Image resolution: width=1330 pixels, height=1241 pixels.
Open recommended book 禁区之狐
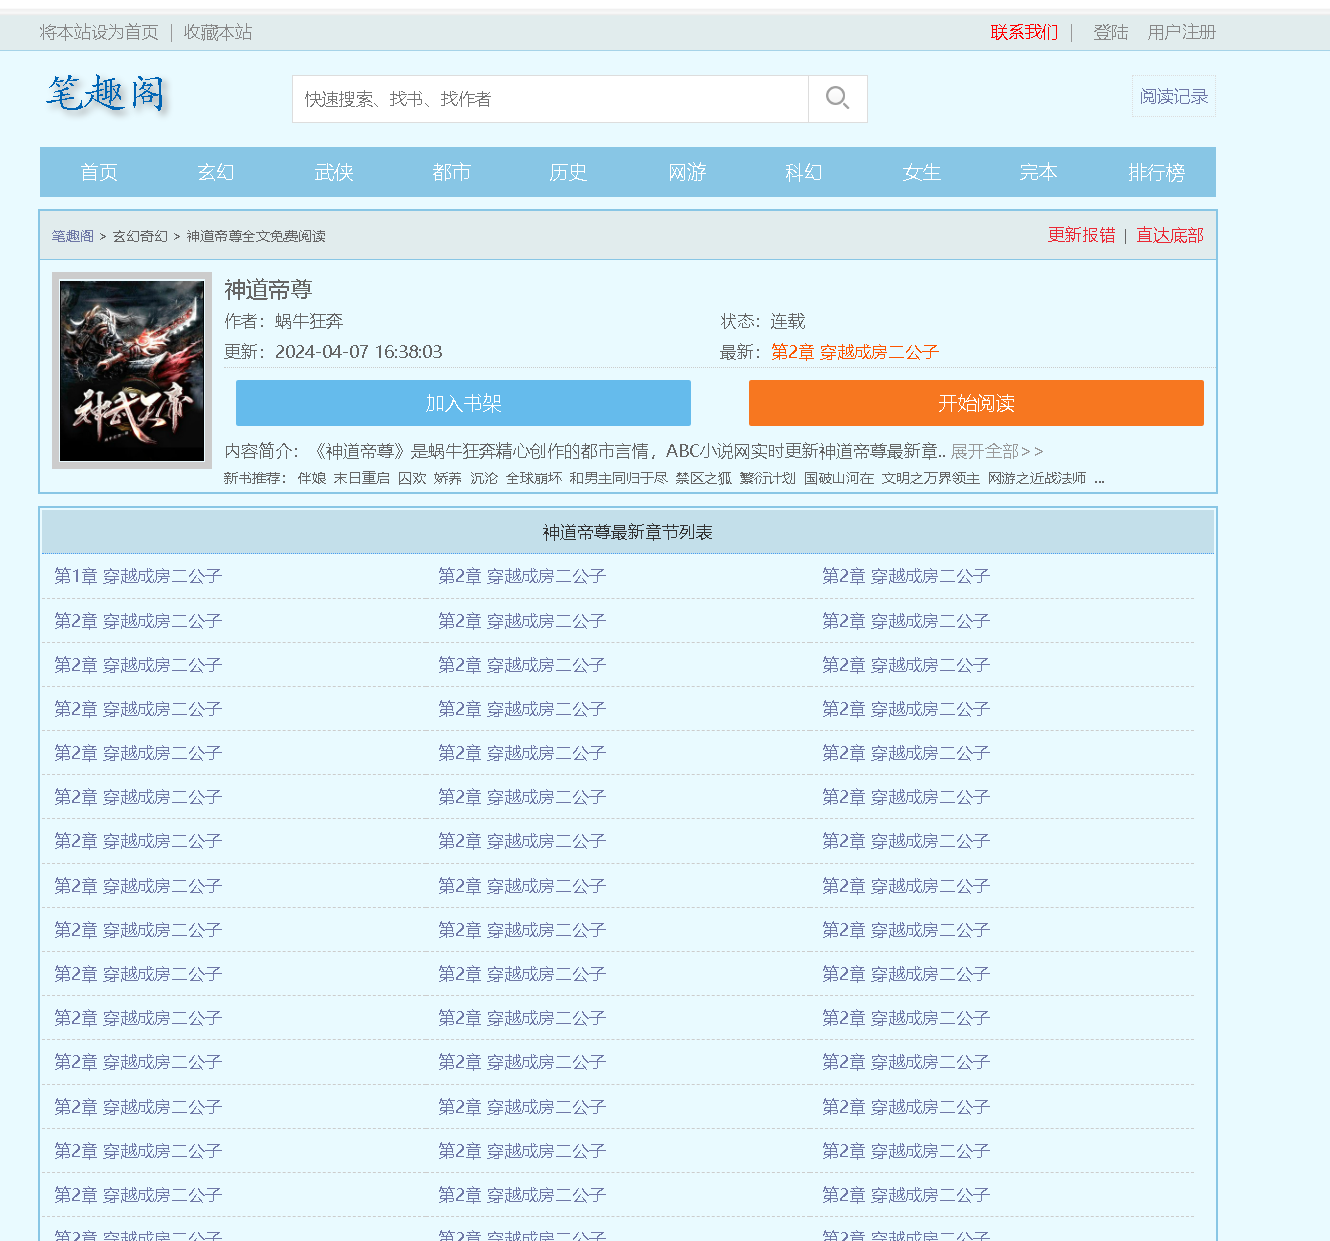704,478
